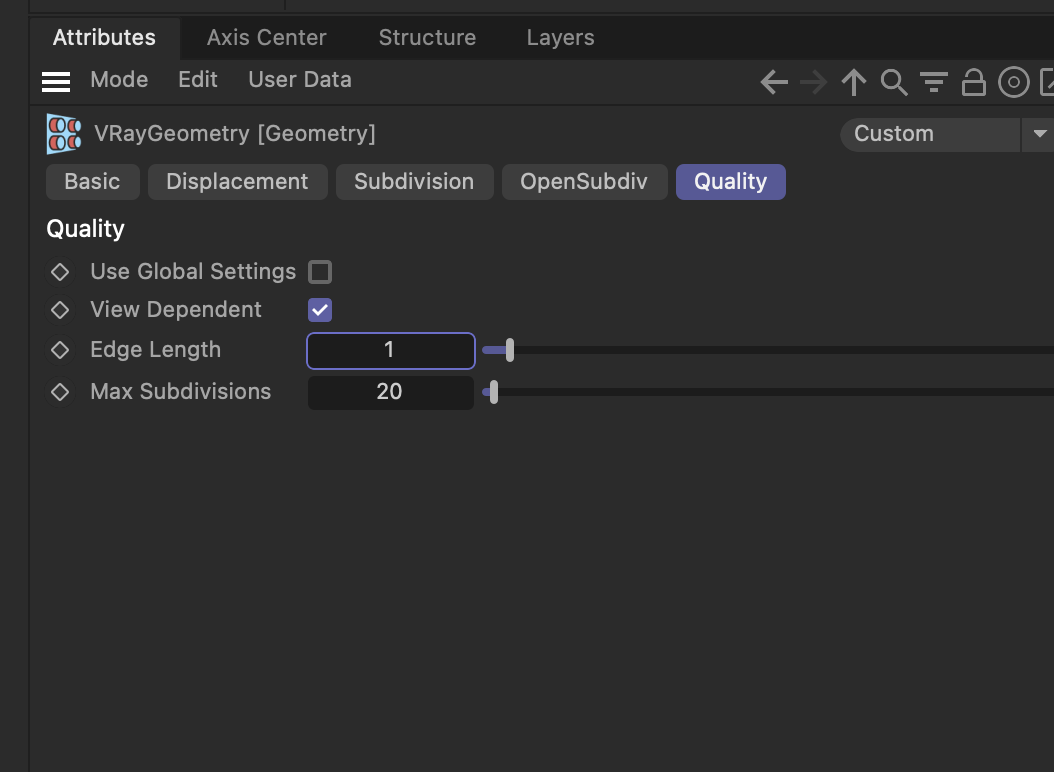The image size is (1054, 772).
Task: Go back with the left arrow
Action: point(774,82)
